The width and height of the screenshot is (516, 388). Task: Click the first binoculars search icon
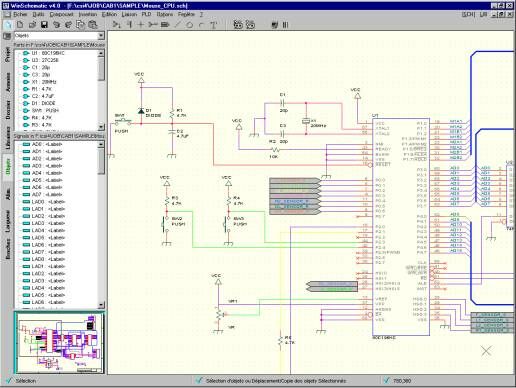click(x=238, y=25)
